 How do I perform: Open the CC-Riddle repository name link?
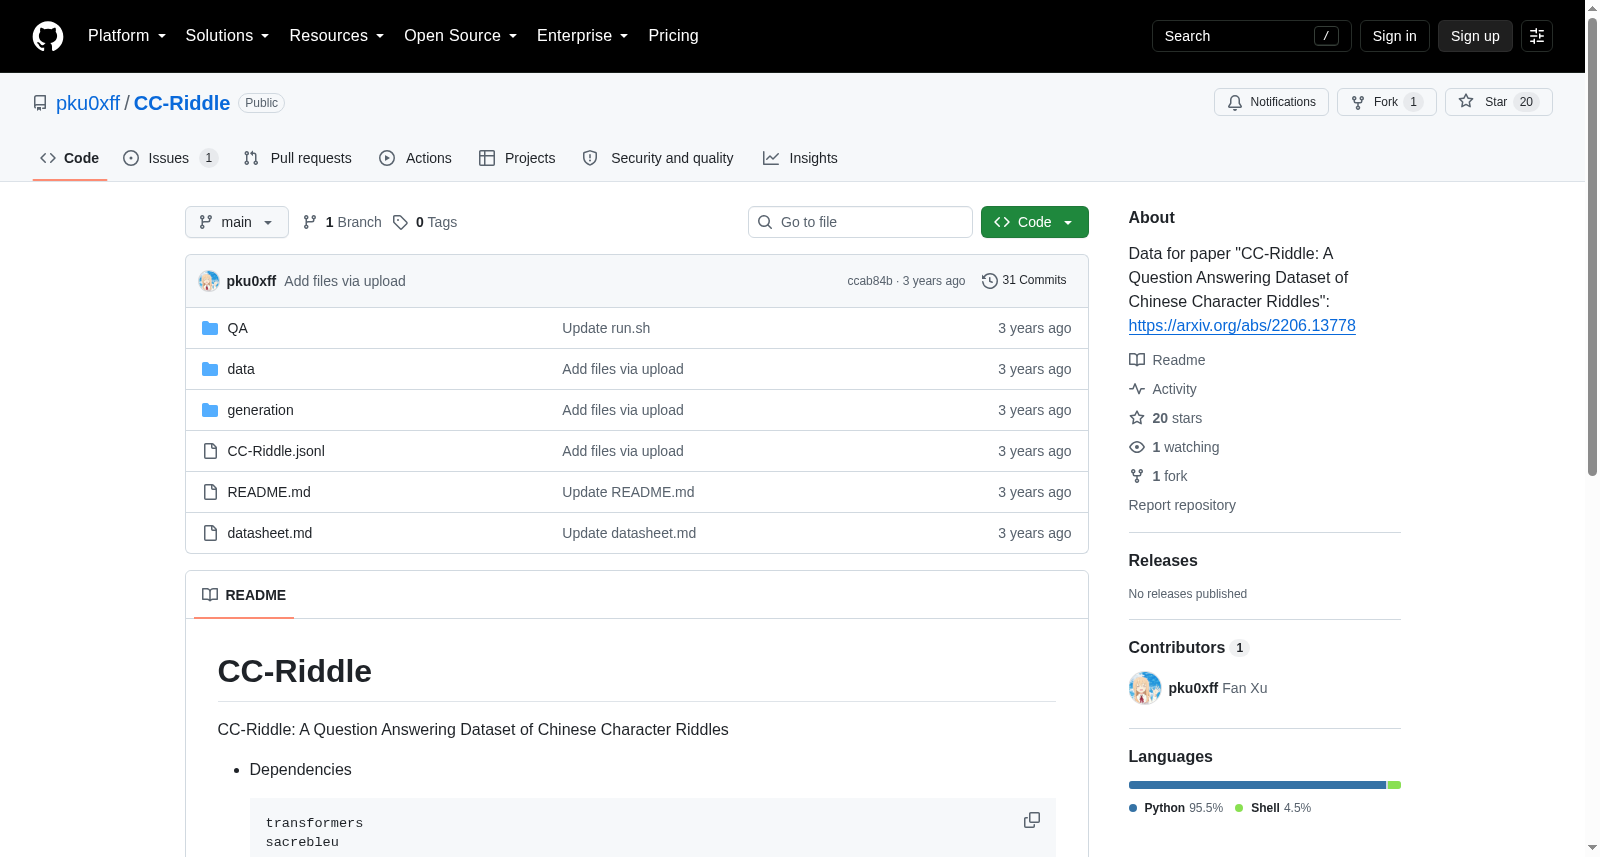click(182, 103)
